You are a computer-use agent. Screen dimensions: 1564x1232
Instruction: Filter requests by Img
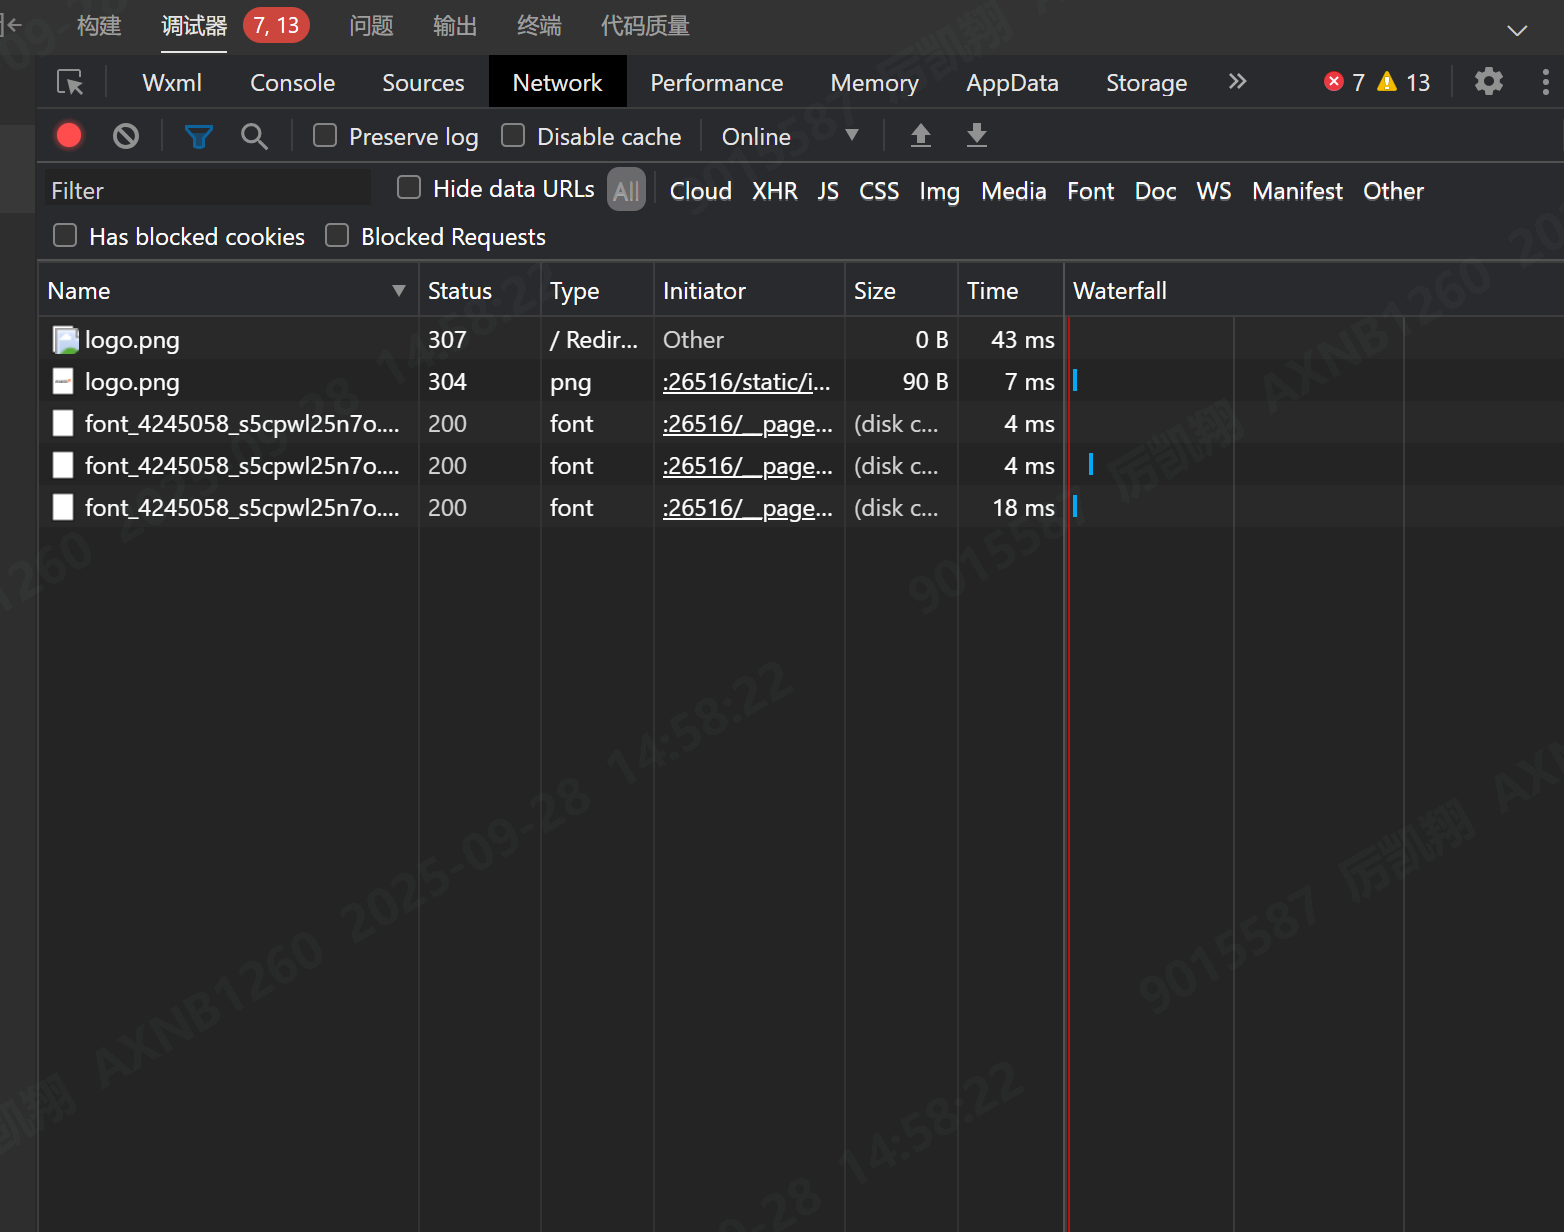pos(940,191)
